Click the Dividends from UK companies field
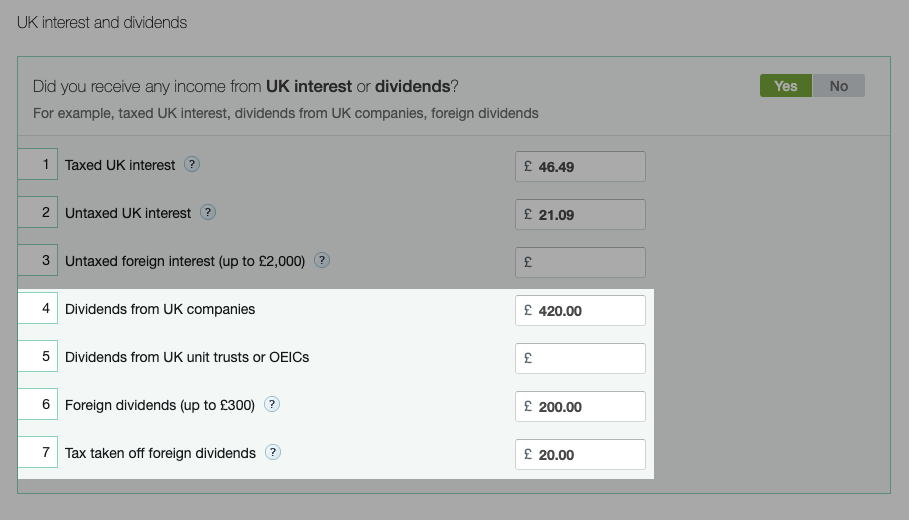909x520 pixels. pyautogui.click(x=580, y=310)
